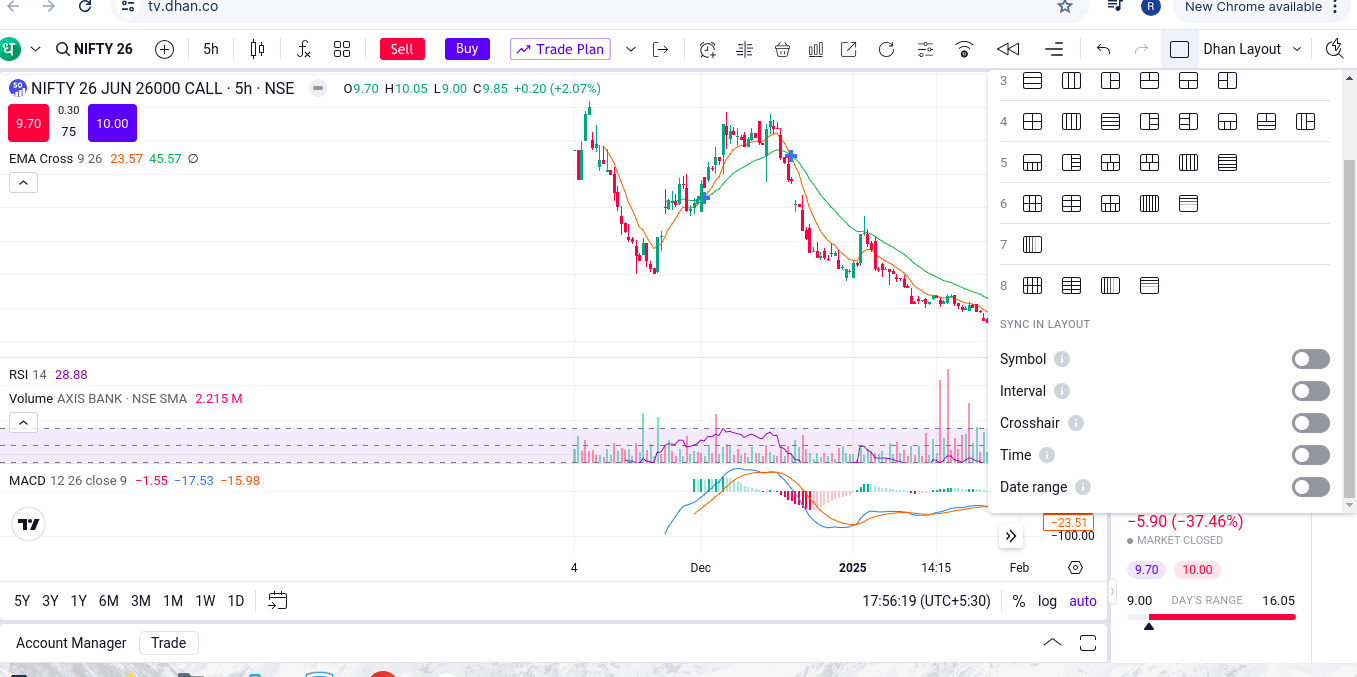Screen dimensions: 1357x677
Task: Select the 1Y time range
Action: coord(78,601)
